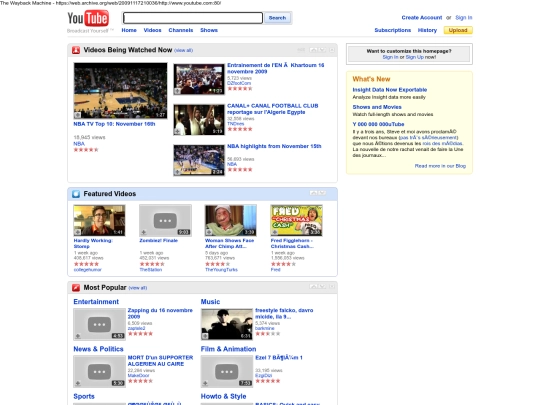Click the red Most Popular module icon
The height and width of the screenshot is (405, 540).
[76, 288]
